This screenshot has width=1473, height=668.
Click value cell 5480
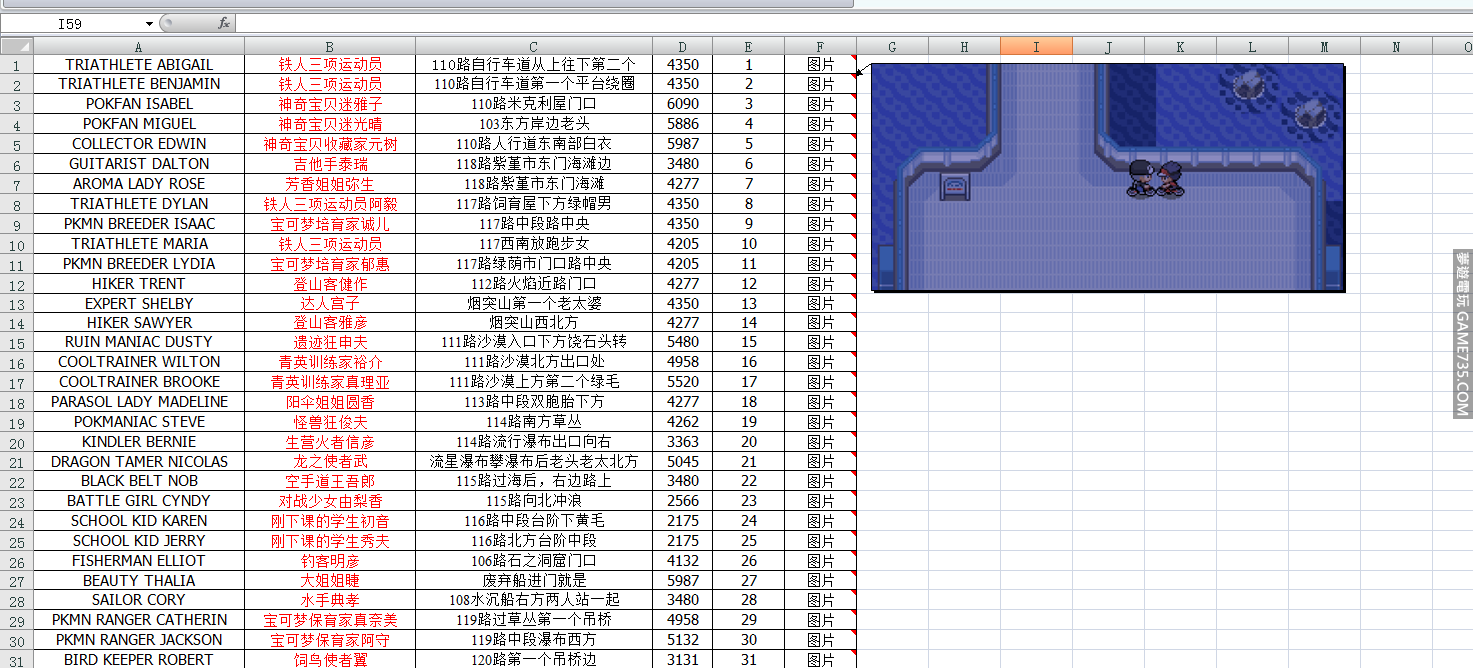[682, 342]
